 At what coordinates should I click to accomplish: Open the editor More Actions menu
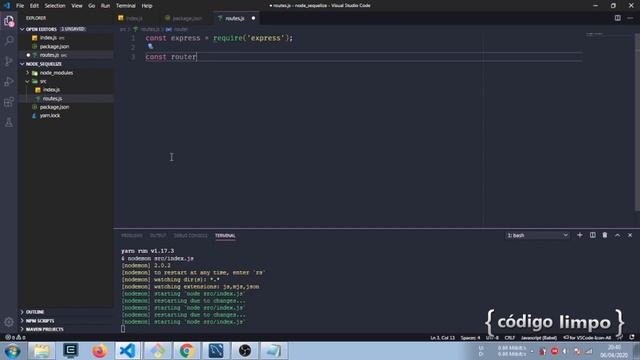click(630, 18)
